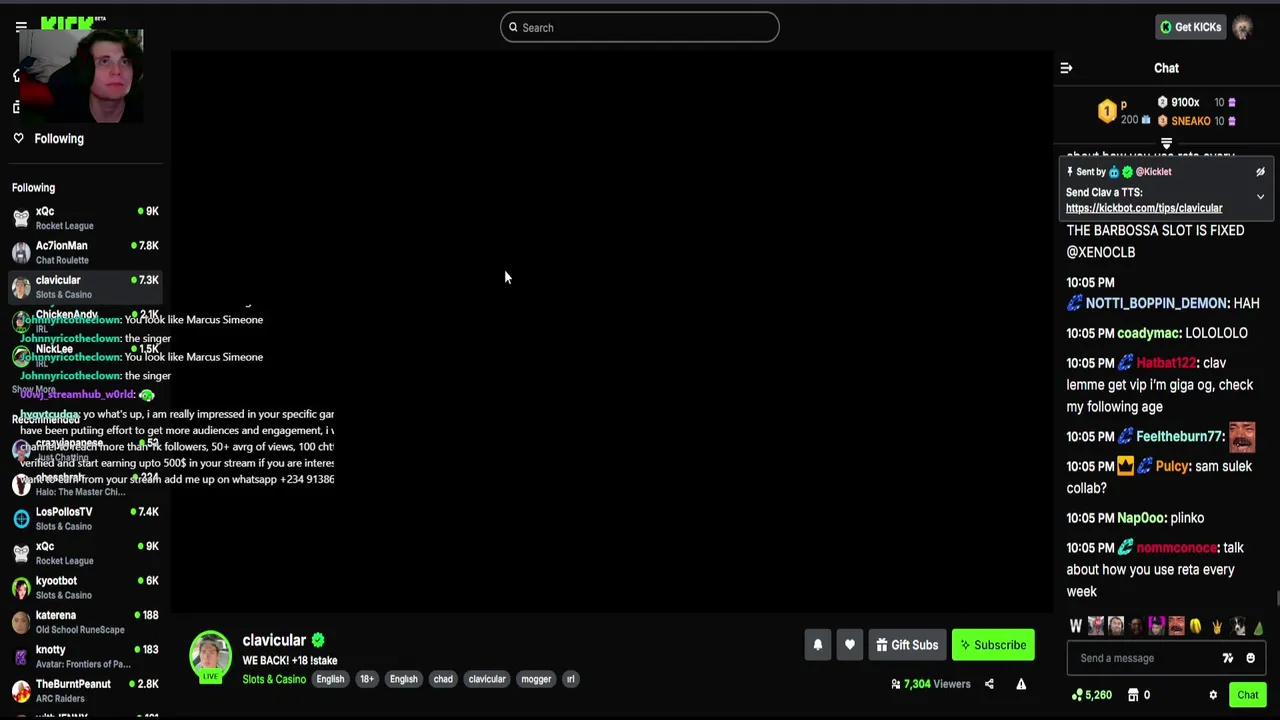
Task: Insert the W quick emote
Action: [x=1076, y=627]
